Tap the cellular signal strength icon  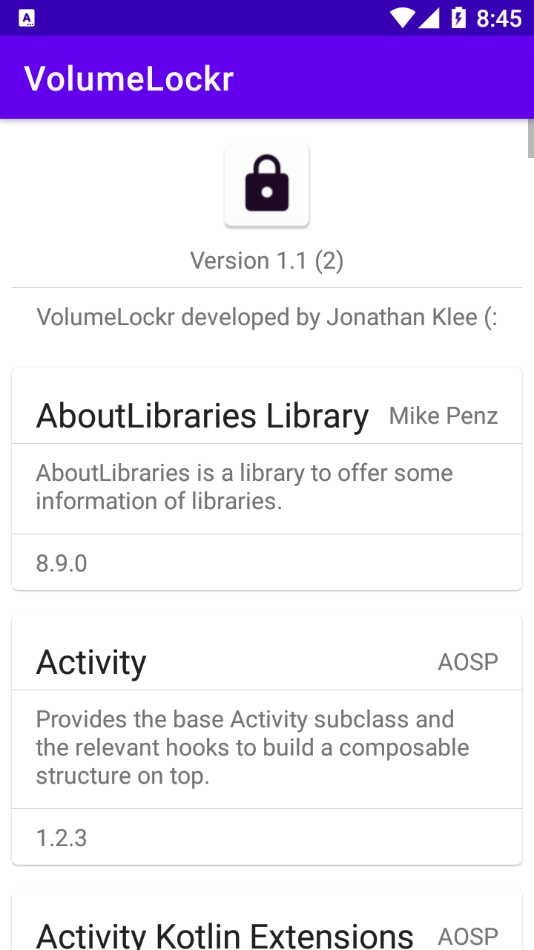[x=429, y=18]
